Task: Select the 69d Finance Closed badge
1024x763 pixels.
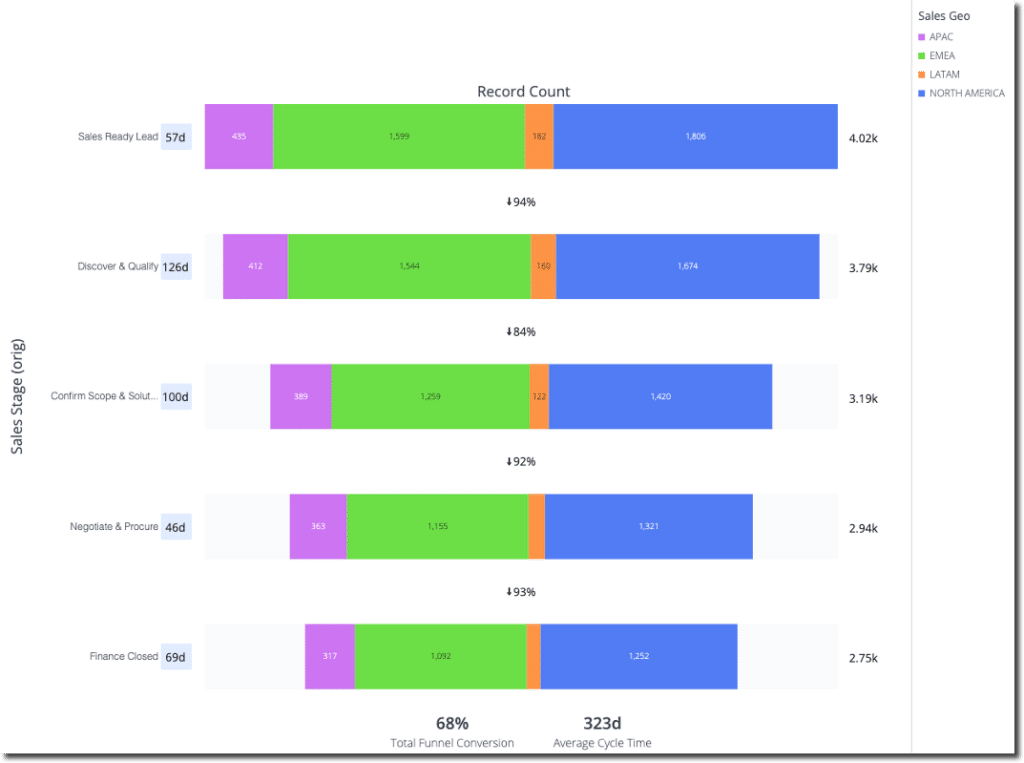Action: (x=176, y=657)
